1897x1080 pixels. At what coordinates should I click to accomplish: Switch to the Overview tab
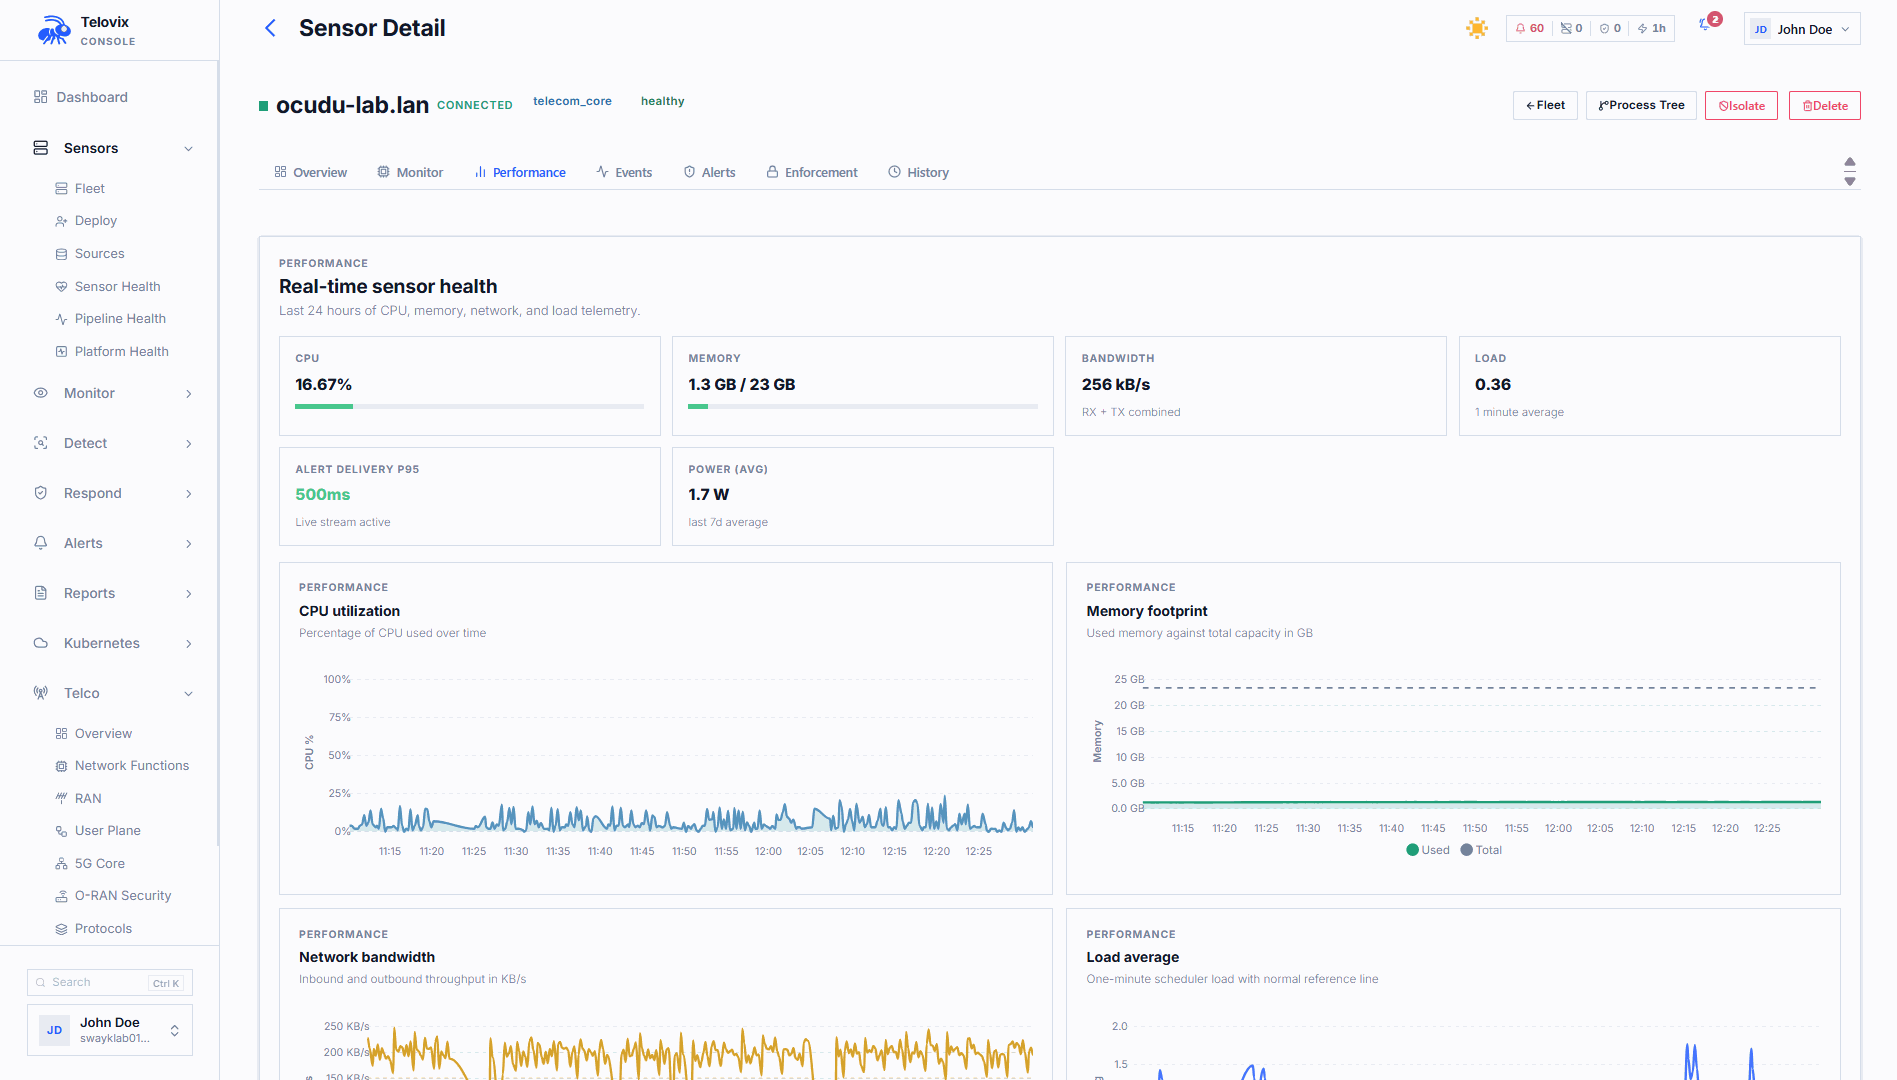pos(311,172)
